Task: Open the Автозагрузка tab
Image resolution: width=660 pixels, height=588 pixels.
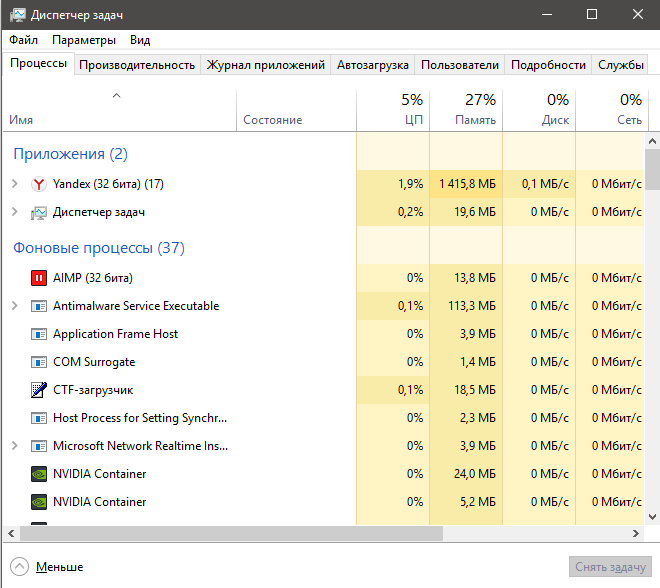Action: pyautogui.click(x=373, y=65)
